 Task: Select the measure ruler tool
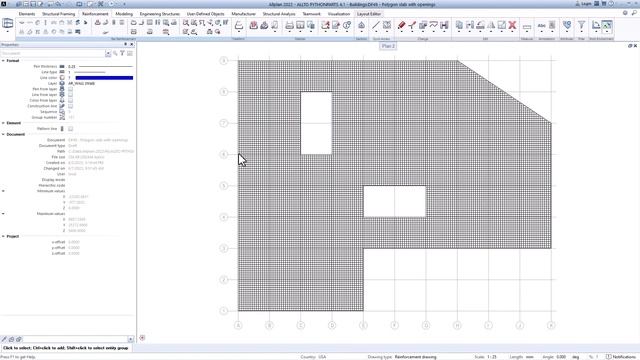point(527,27)
